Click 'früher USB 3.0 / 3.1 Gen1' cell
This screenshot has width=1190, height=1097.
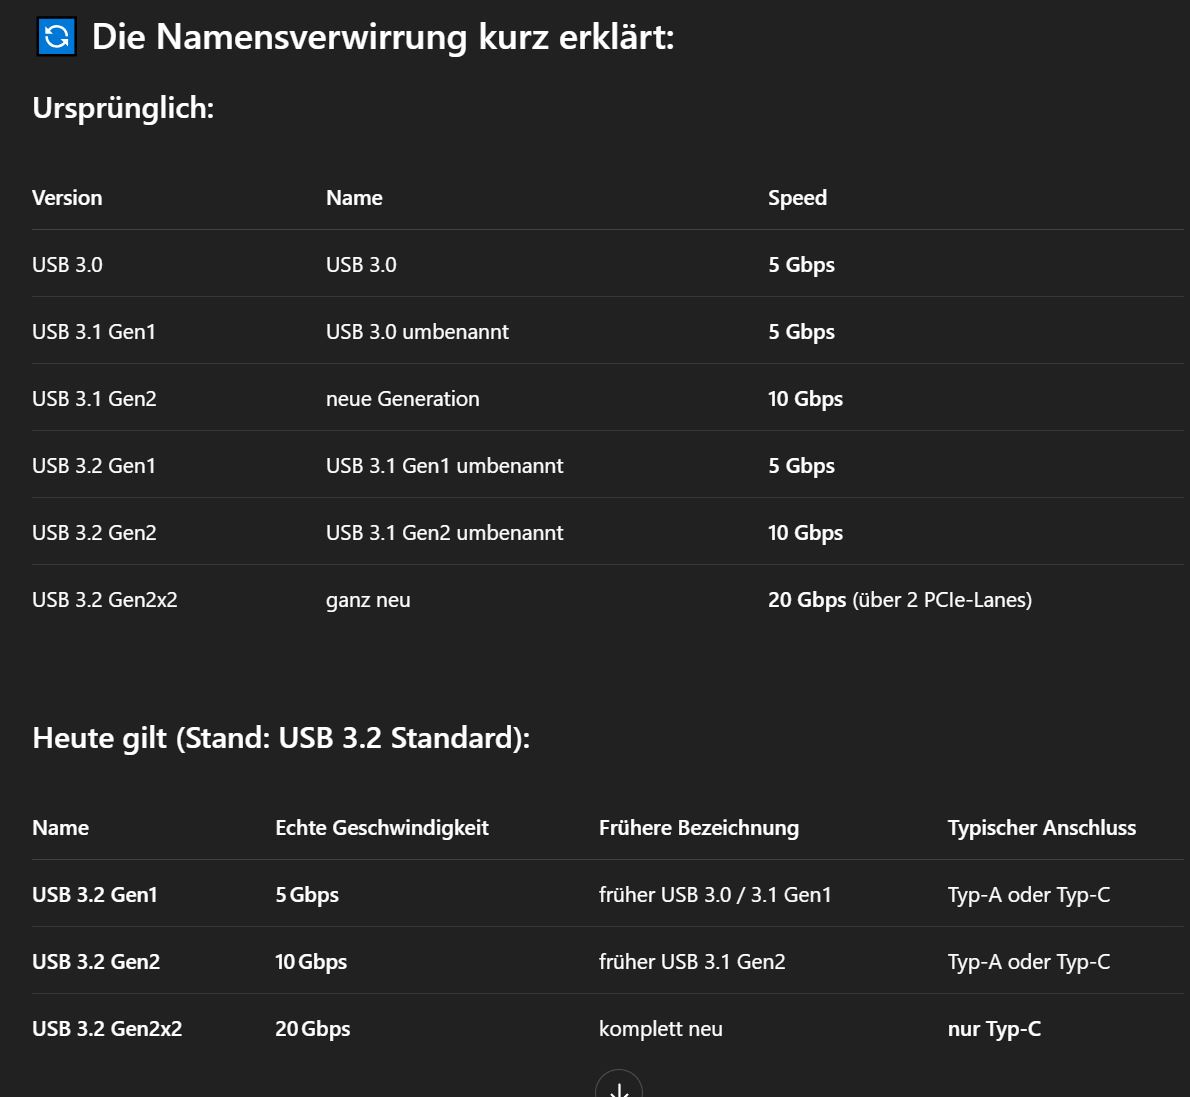point(715,895)
